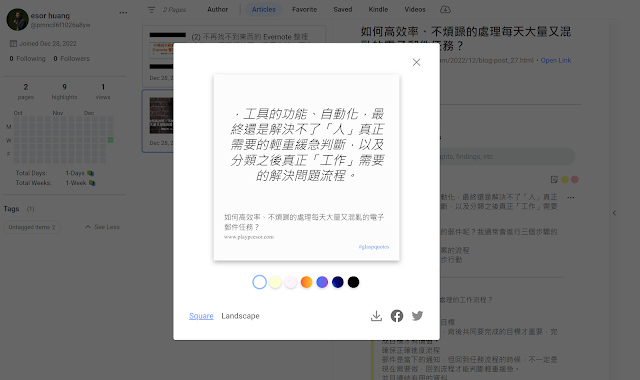The width and height of the screenshot is (640, 380).
Task: Click the 9 highlights stat
Action: point(64,91)
